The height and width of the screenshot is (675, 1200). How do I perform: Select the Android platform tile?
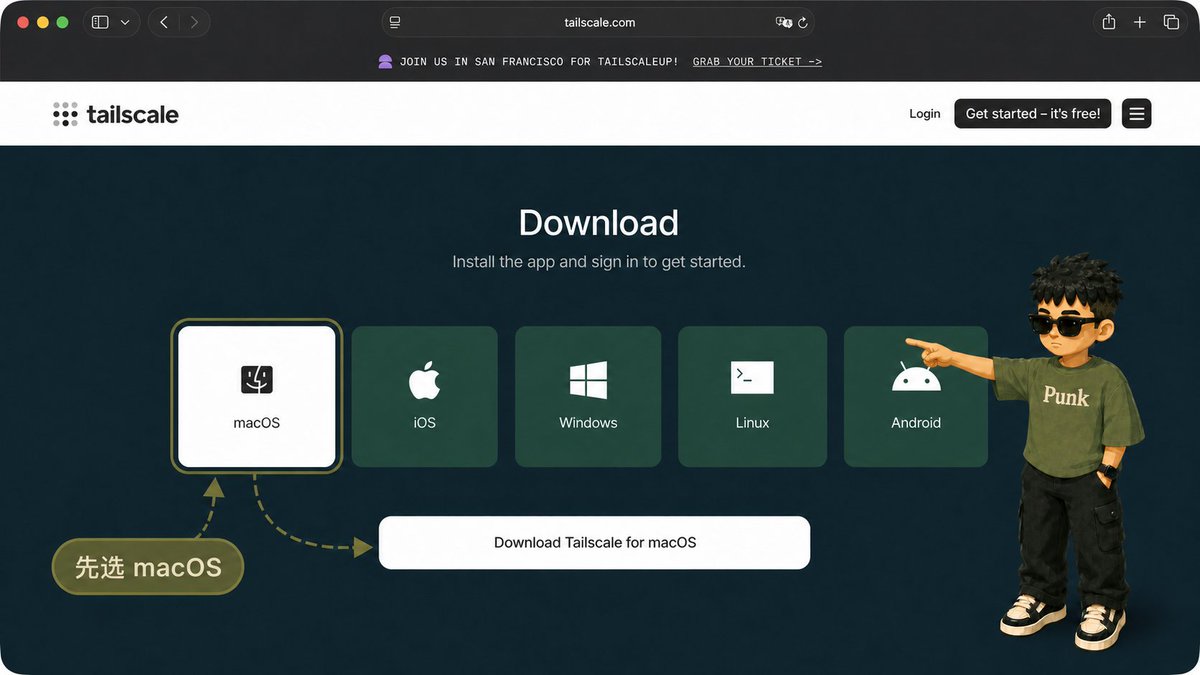point(916,396)
